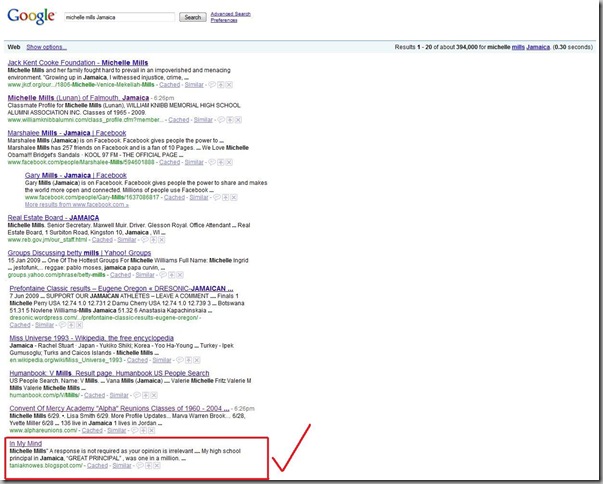Viewport: 603px width, 484px height.
Task: View Cached copy of www.reb.gov.jm result
Action: (x=102, y=240)
